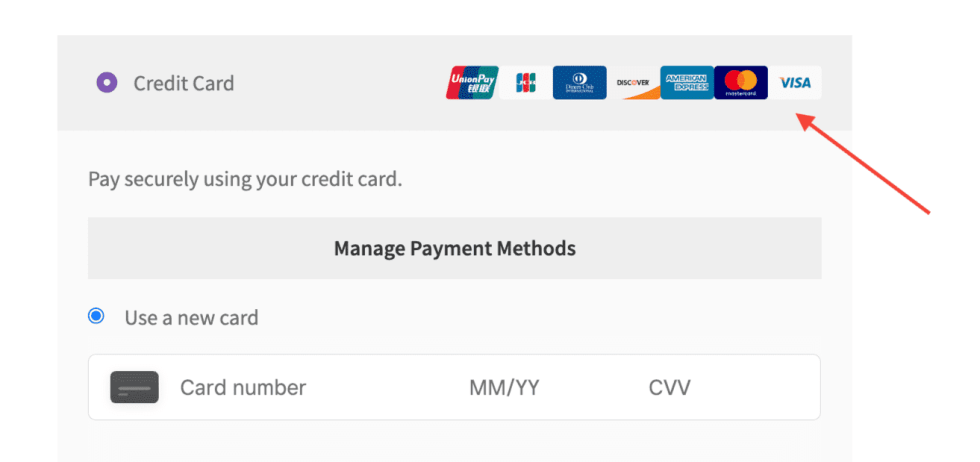Screen dimensions: 980x462
Task: Select the Credit Card radio button
Action: pyautogui.click(x=107, y=83)
